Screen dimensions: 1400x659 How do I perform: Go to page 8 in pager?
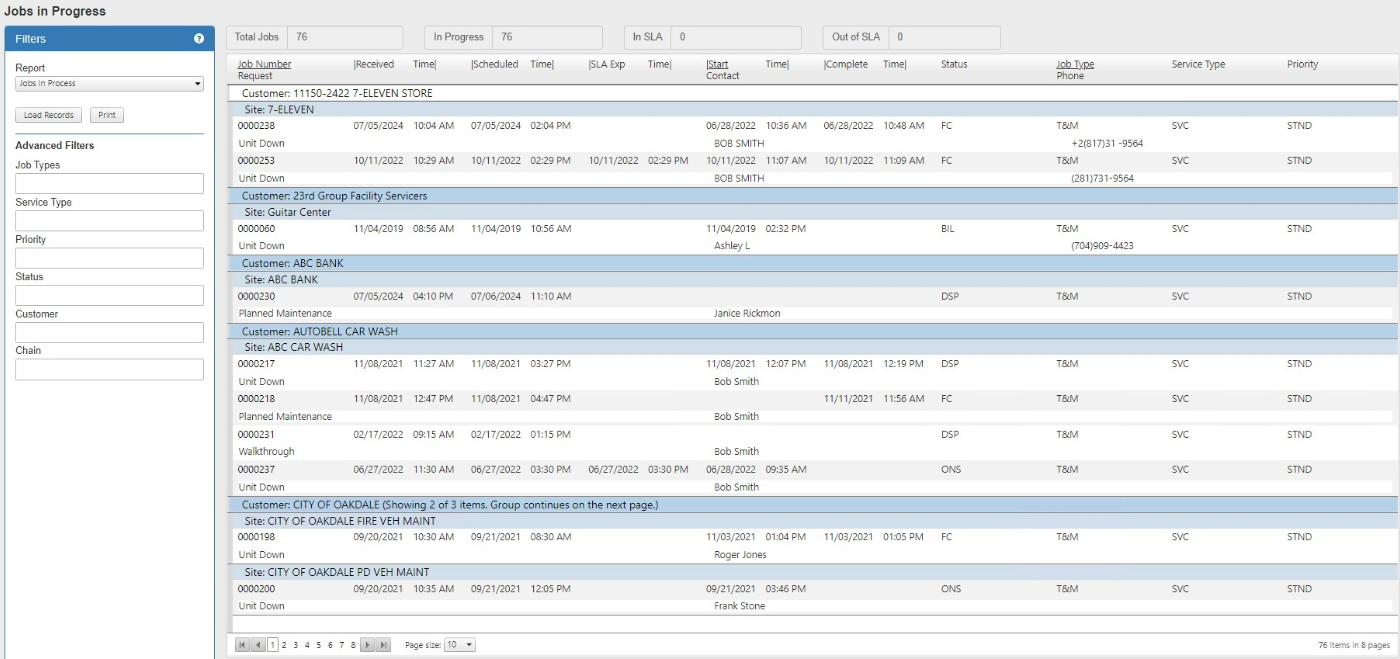[x=353, y=645]
